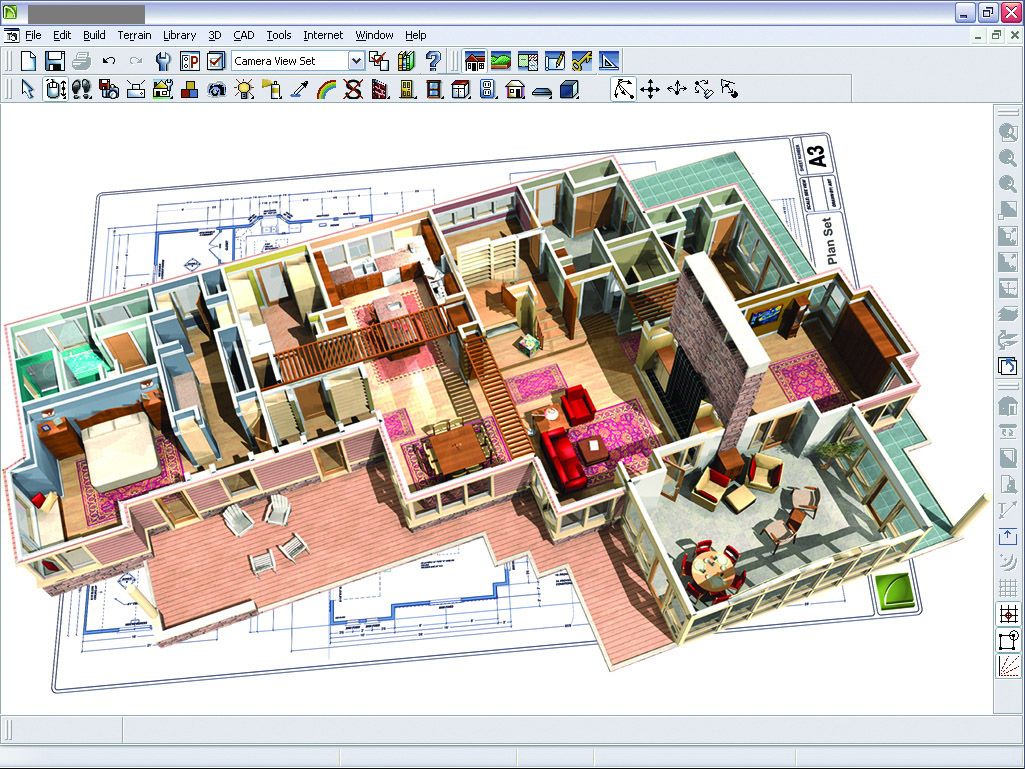Pick the material eyedropper tool
1025x769 pixels.
[x=299, y=89]
